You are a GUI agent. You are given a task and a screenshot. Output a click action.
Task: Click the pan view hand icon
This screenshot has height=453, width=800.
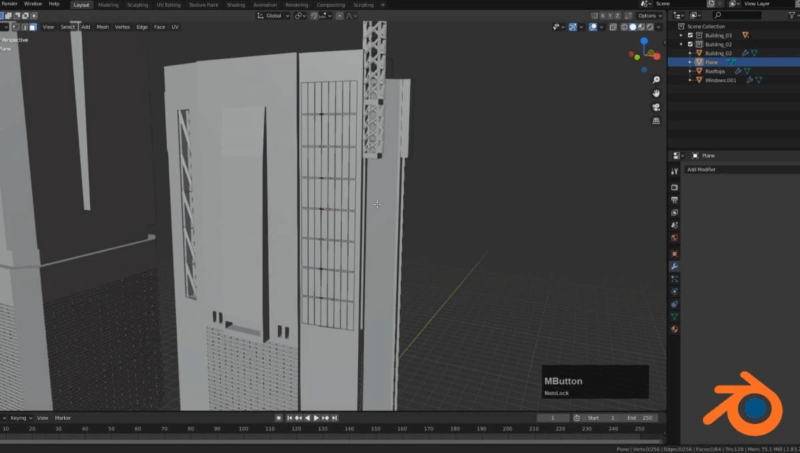click(x=656, y=92)
